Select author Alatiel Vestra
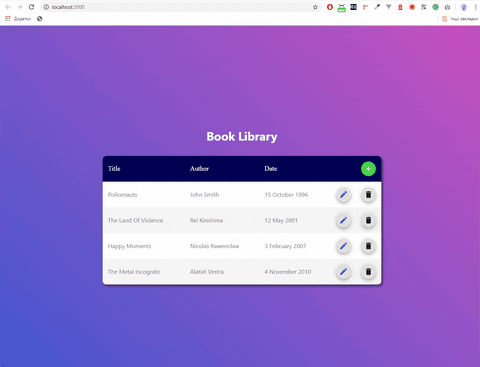Viewport: 480px width, 367px height. (207, 272)
